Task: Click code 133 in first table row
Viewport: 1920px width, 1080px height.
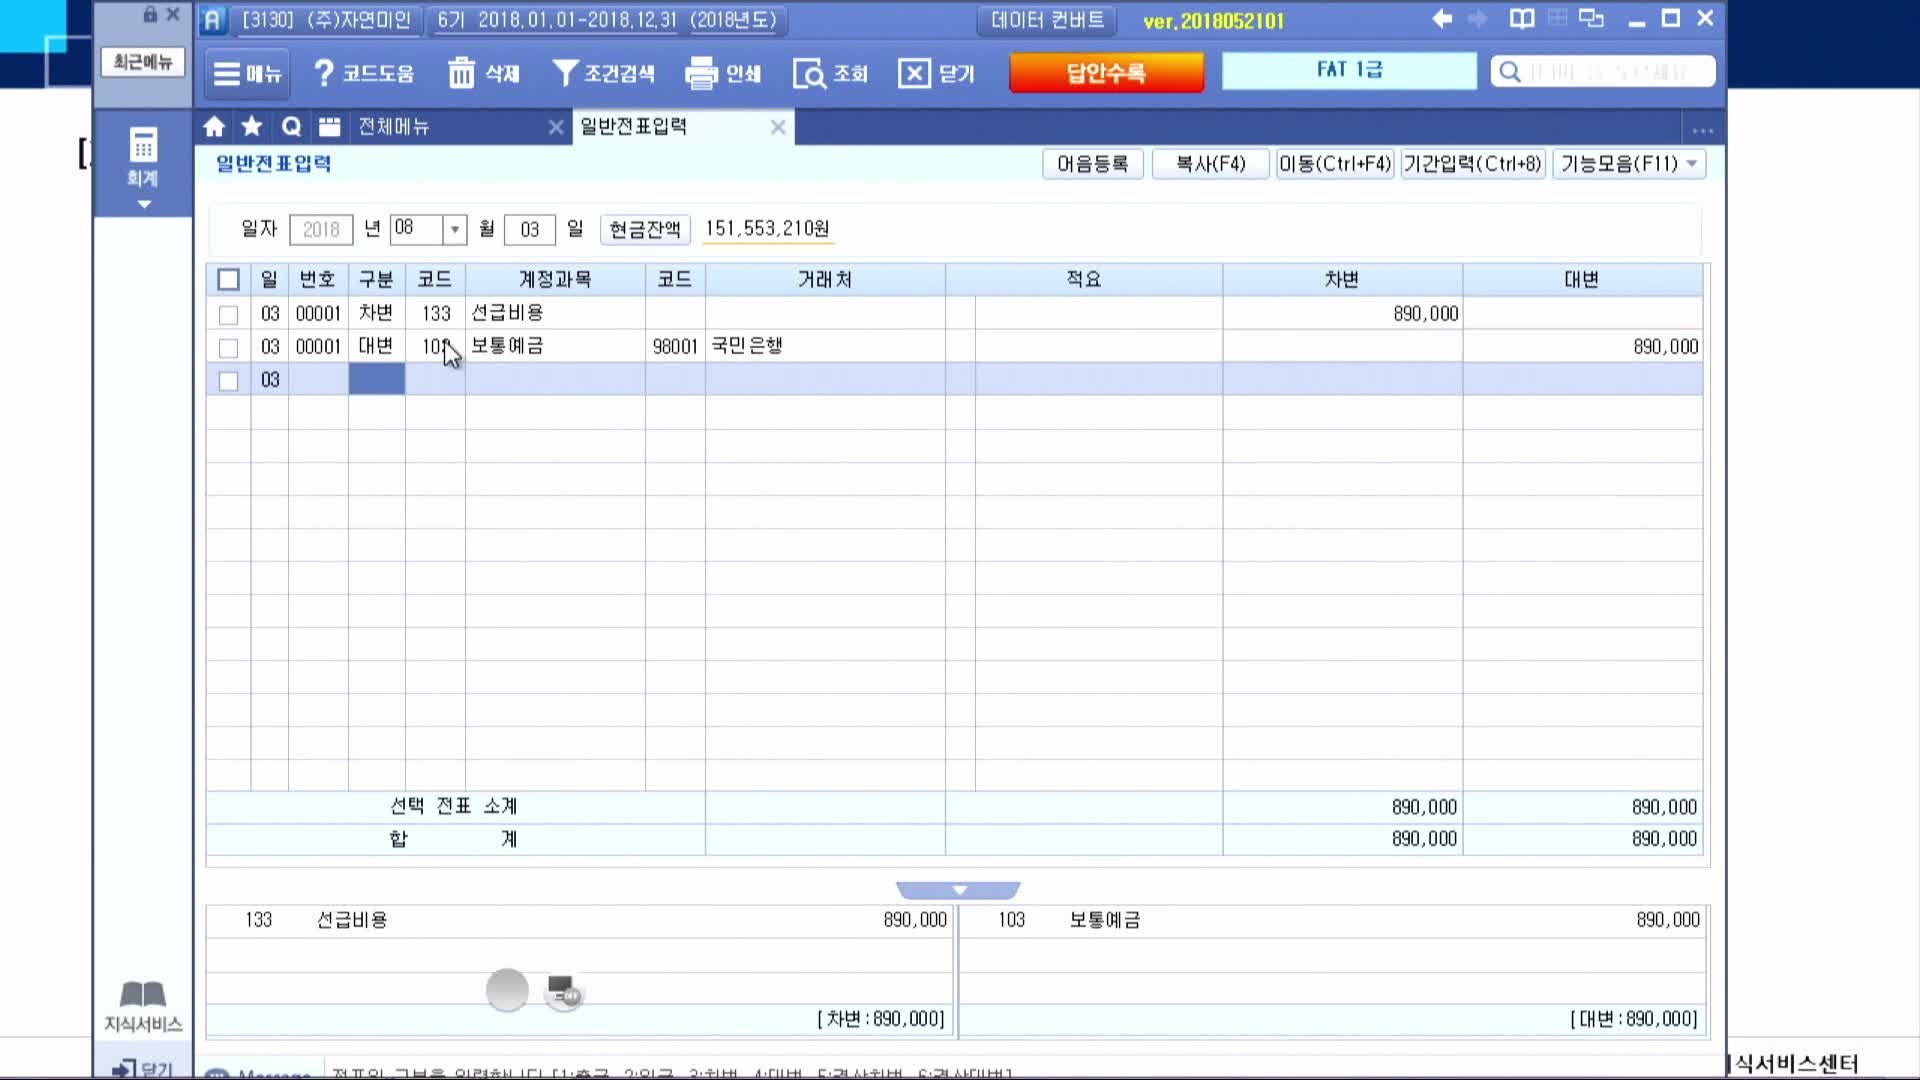Action: 436,313
